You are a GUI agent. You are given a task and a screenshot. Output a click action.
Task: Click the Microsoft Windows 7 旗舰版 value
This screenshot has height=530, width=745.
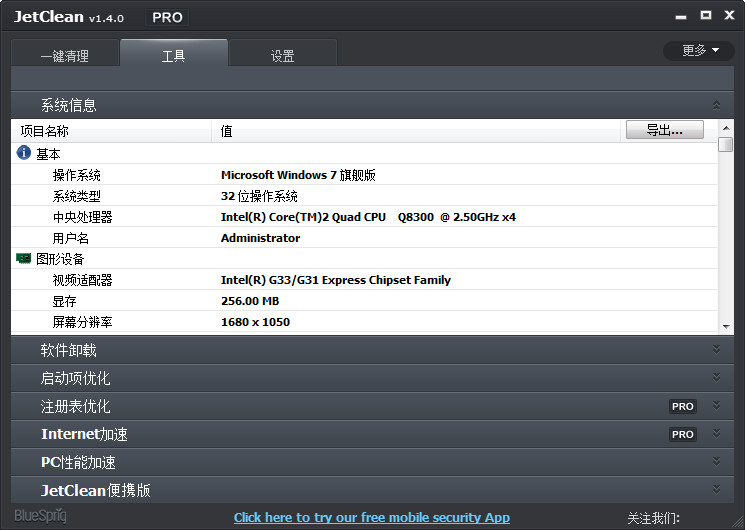[298, 175]
